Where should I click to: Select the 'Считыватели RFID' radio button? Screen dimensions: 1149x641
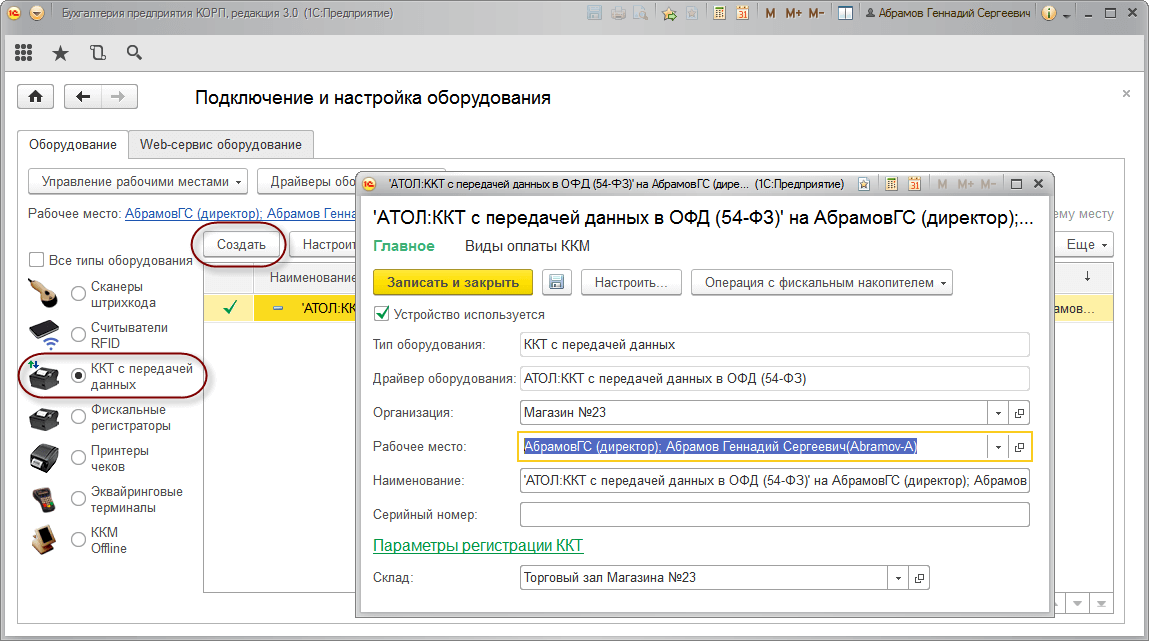click(78, 335)
